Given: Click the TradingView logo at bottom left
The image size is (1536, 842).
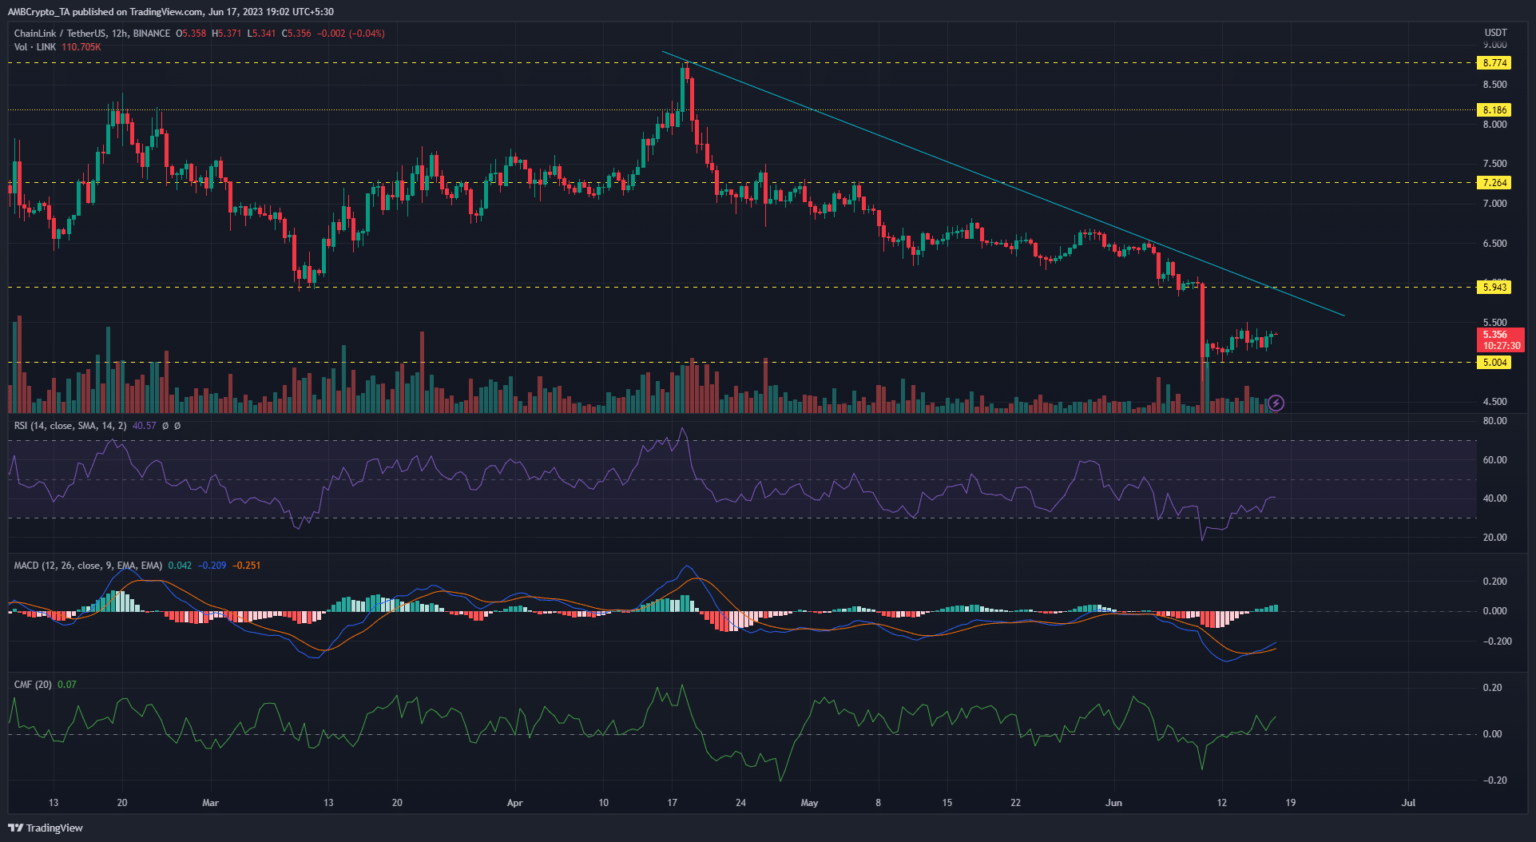Looking at the screenshot, I should tap(46, 828).
